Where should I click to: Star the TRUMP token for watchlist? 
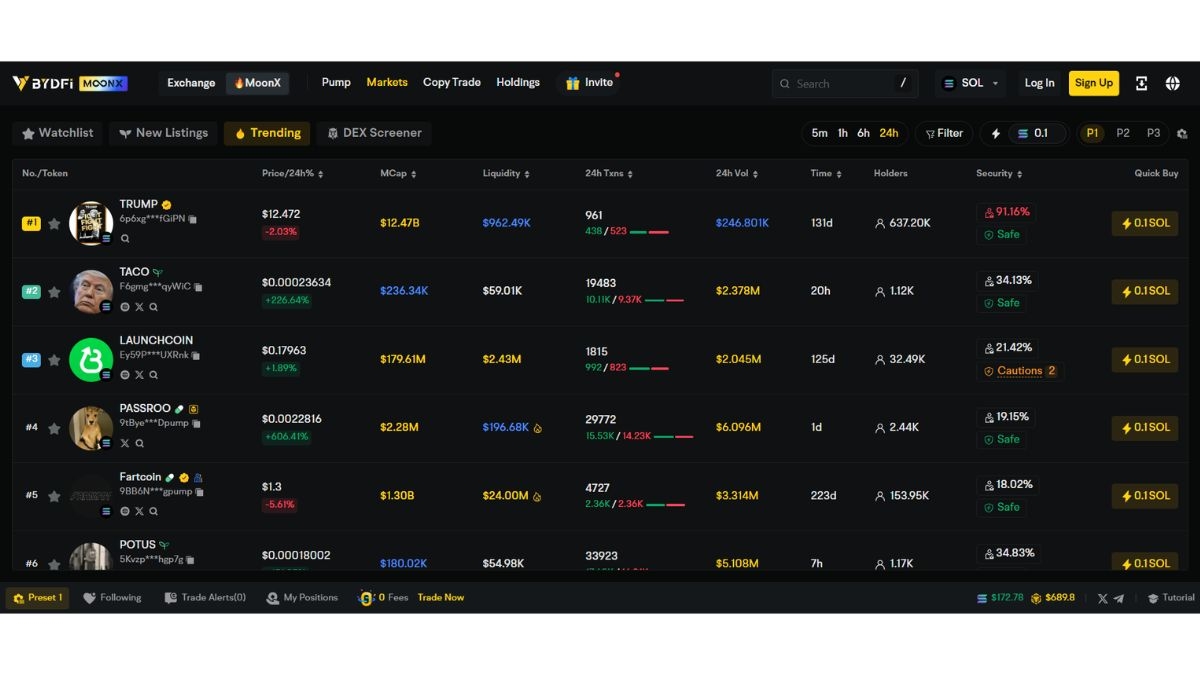coord(54,224)
